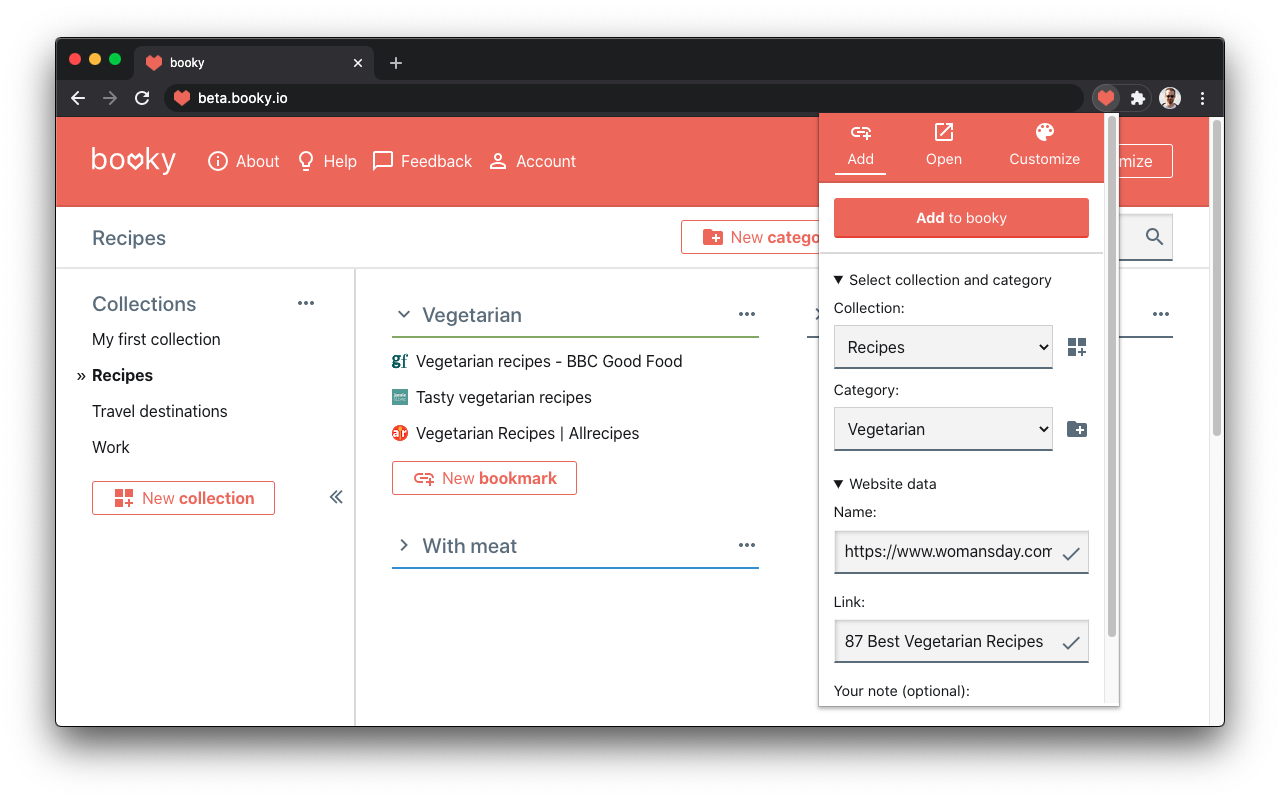1280x800 pixels.
Task: Open the Tasty vegetarian recipes bookmark
Action: (505, 397)
